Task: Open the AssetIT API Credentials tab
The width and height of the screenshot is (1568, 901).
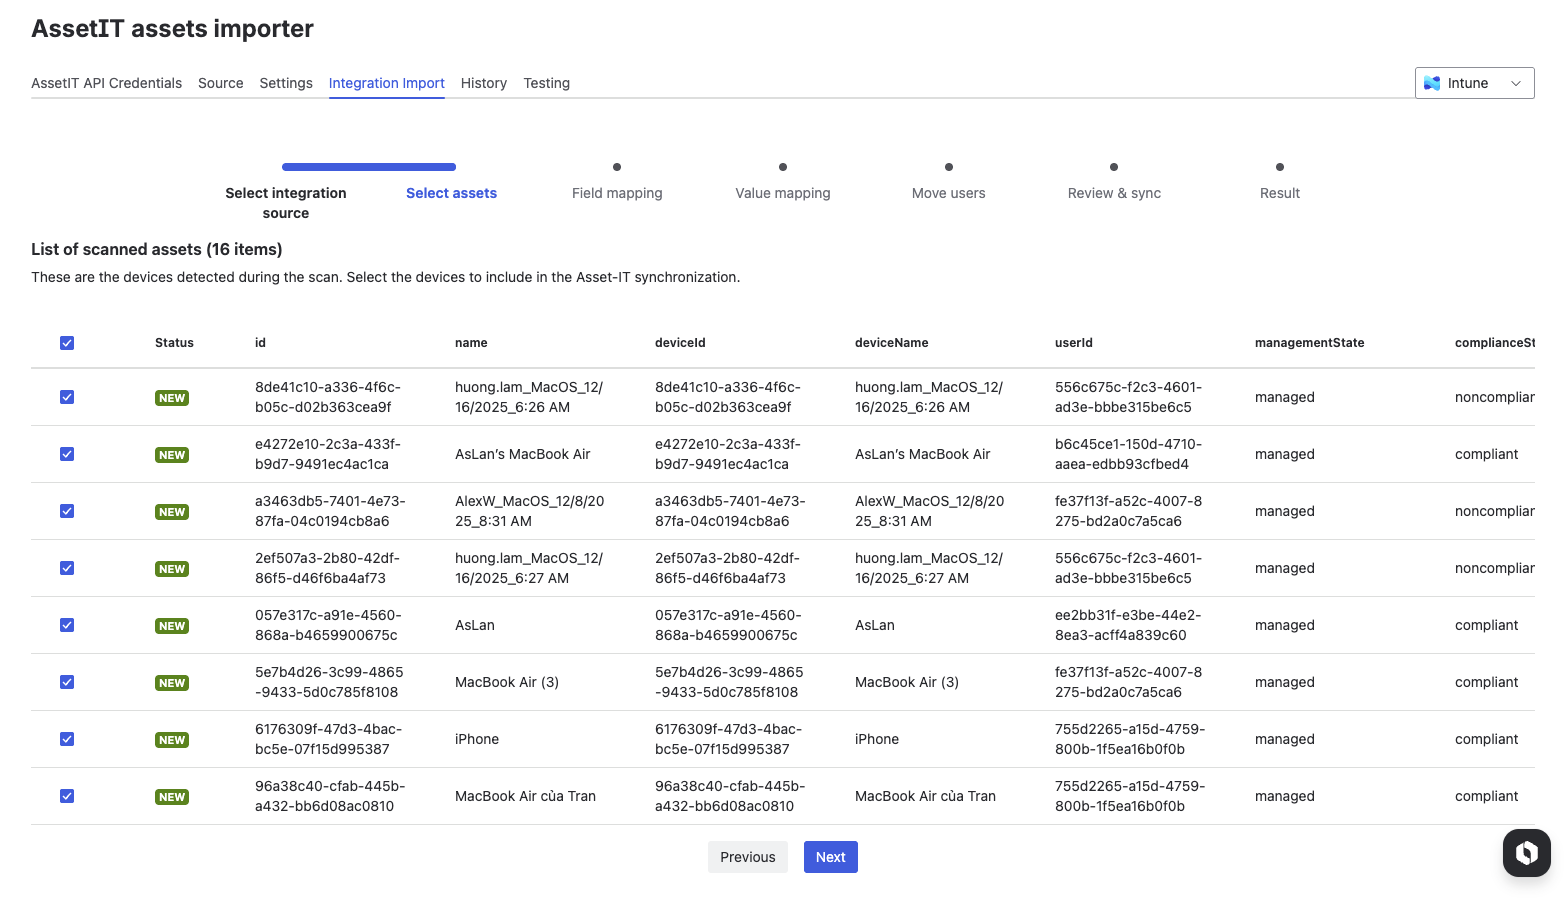Action: click(x=106, y=84)
